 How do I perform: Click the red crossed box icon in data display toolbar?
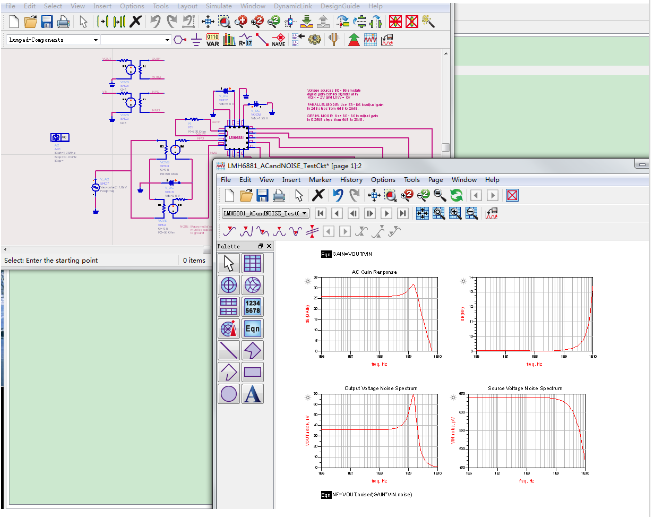(512, 195)
